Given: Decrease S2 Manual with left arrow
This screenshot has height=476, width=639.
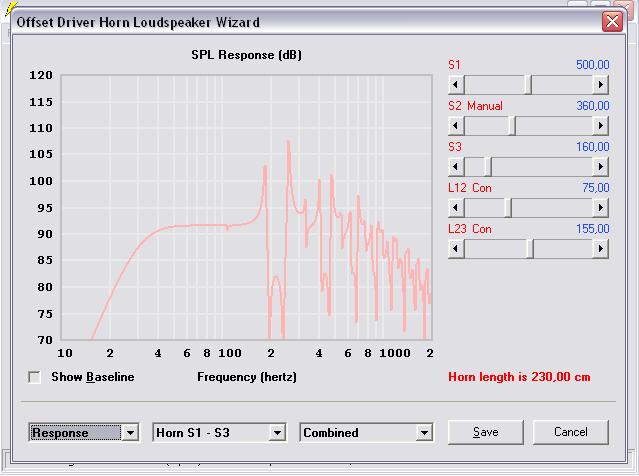Looking at the screenshot, I should click(x=456, y=126).
